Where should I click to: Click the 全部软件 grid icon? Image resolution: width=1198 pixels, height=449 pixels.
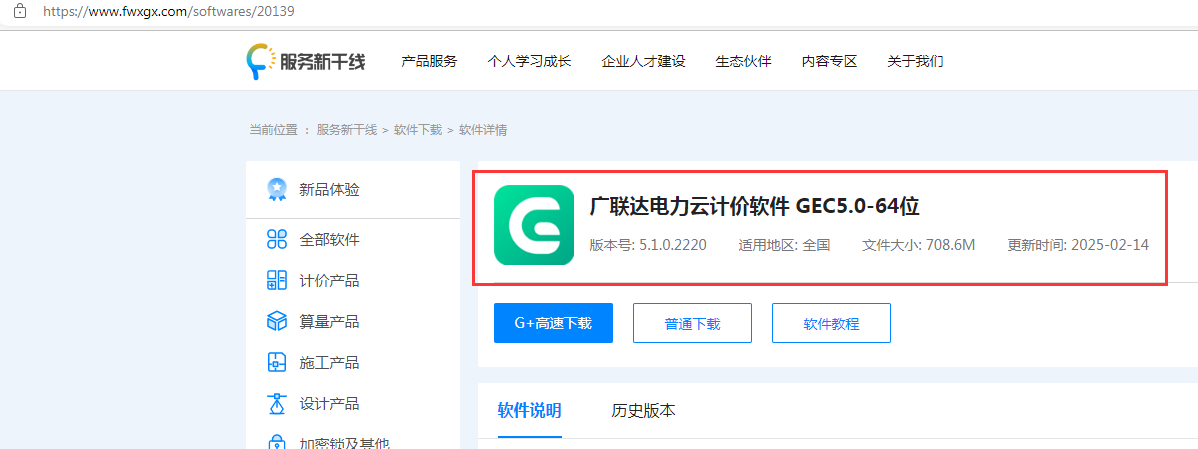277,240
